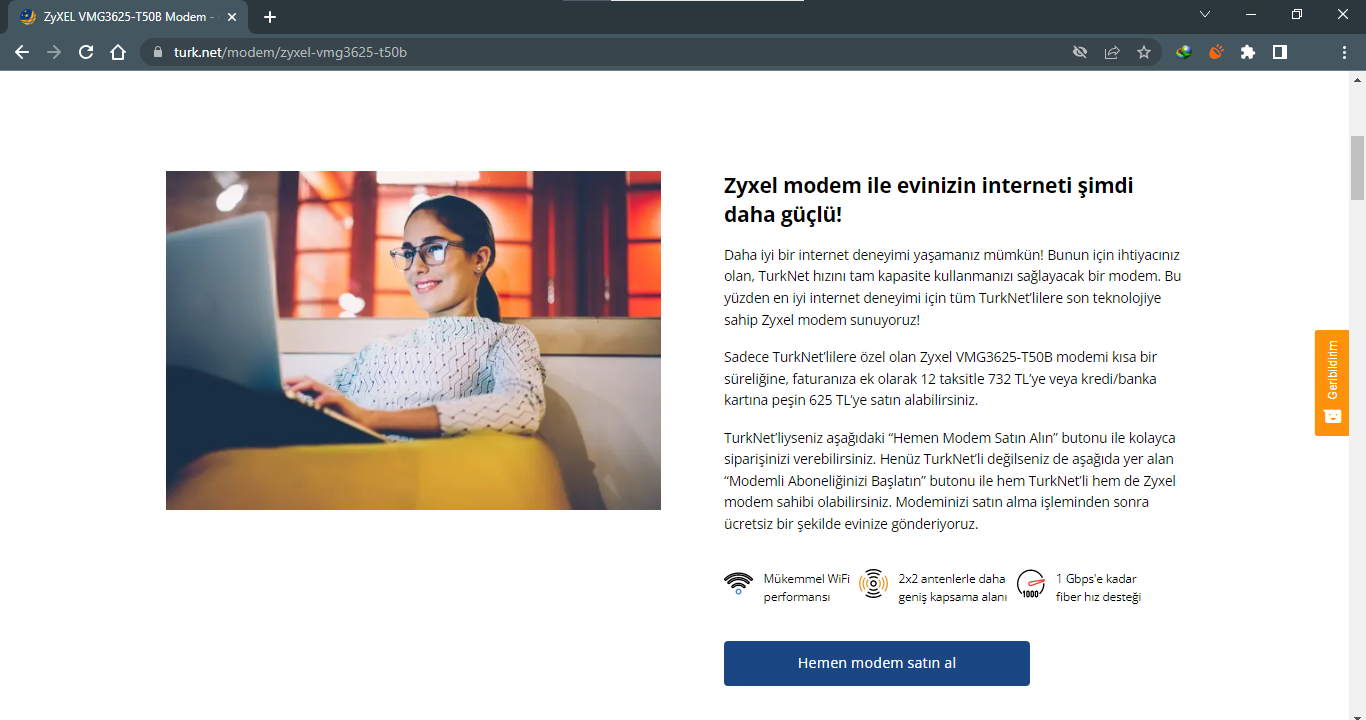Toggle the browser side panel icon

coord(1280,52)
